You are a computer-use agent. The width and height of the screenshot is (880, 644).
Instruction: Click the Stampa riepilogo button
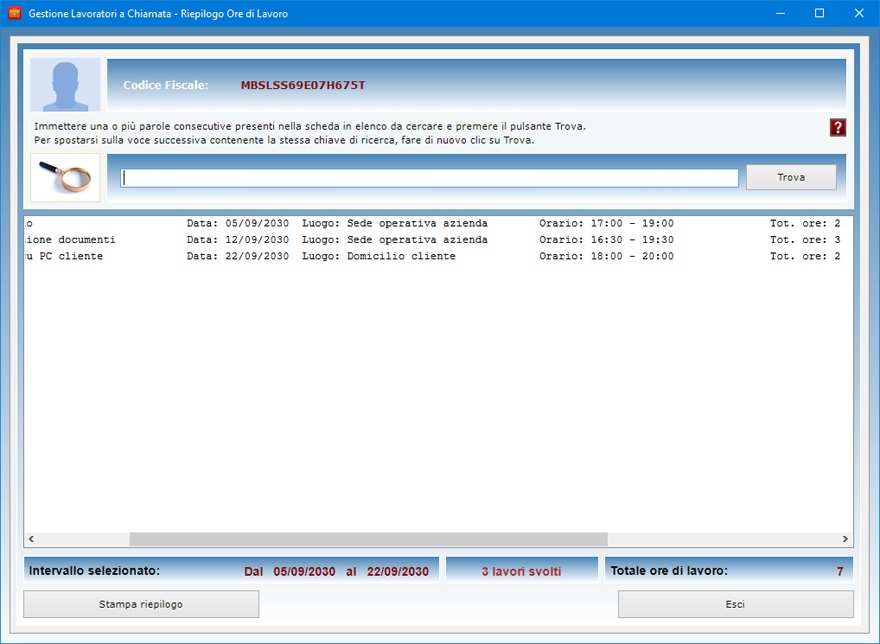[x=141, y=604]
